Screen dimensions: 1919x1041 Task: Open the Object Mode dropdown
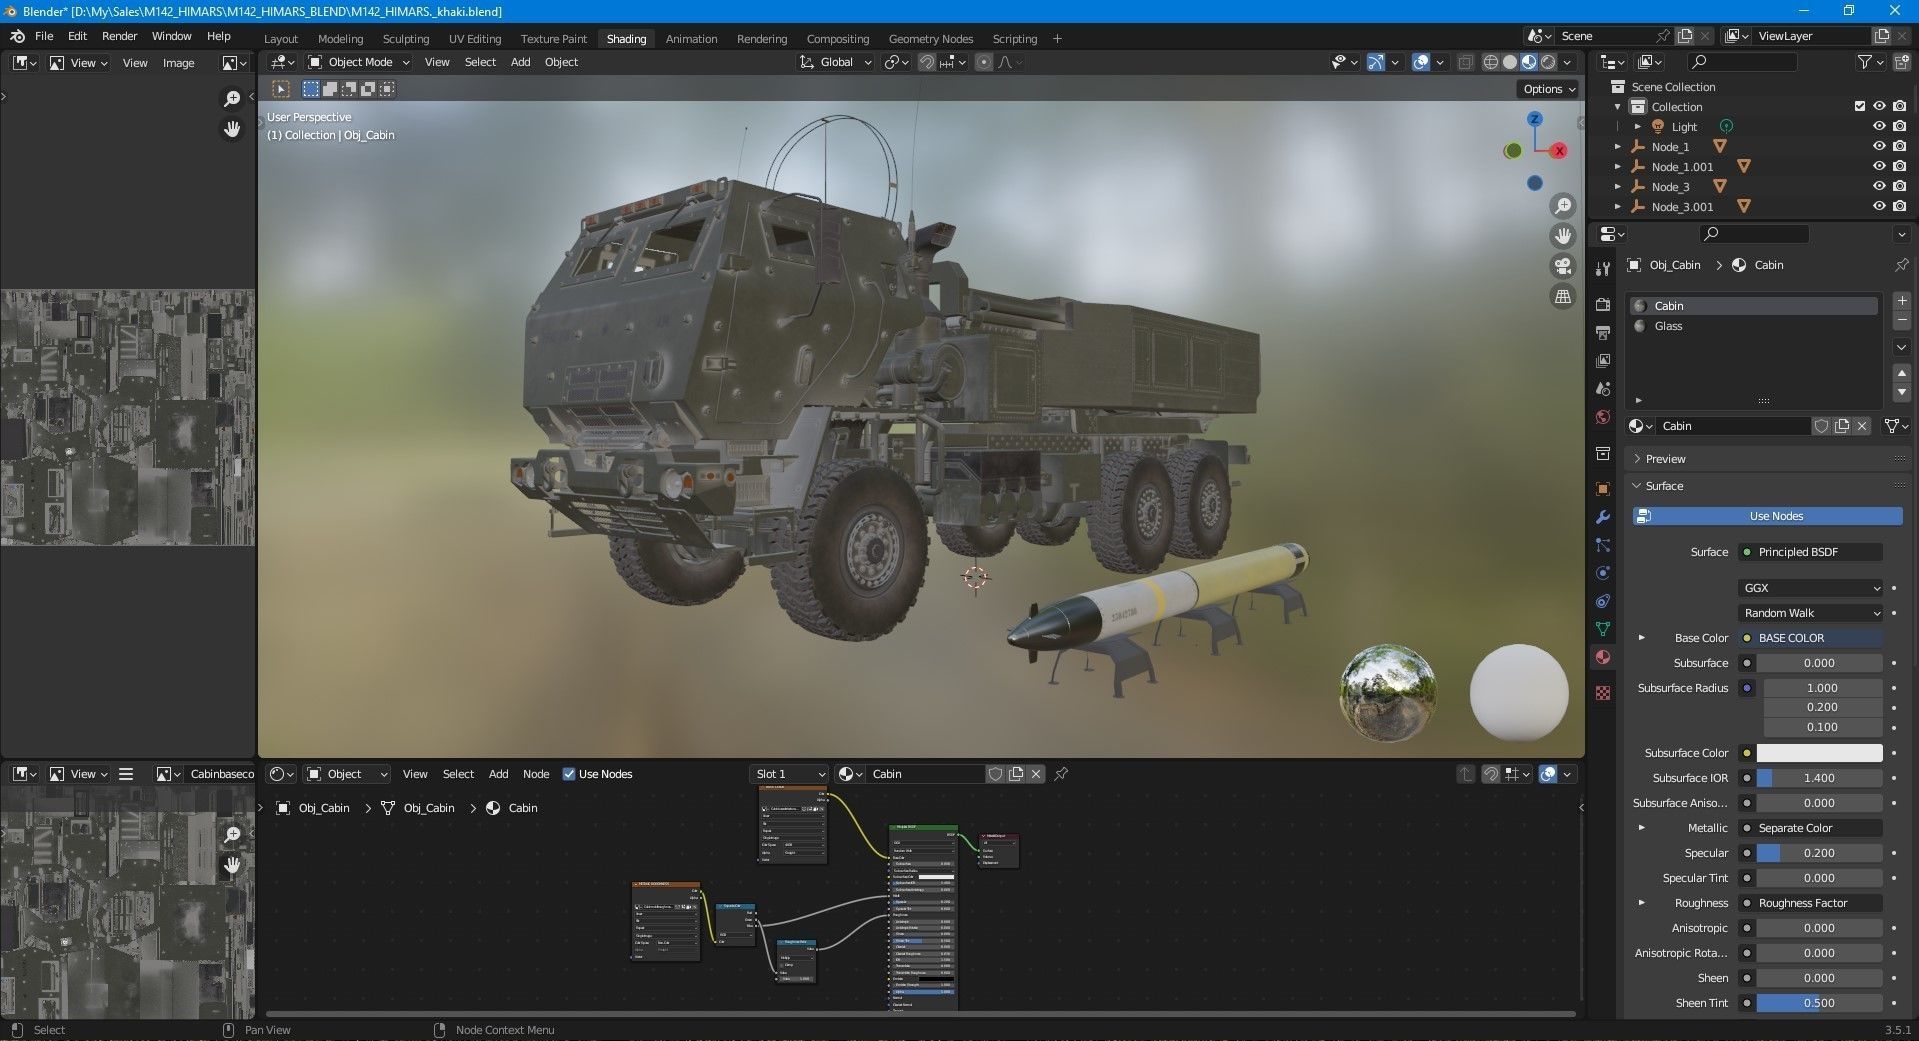pyautogui.click(x=359, y=62)
